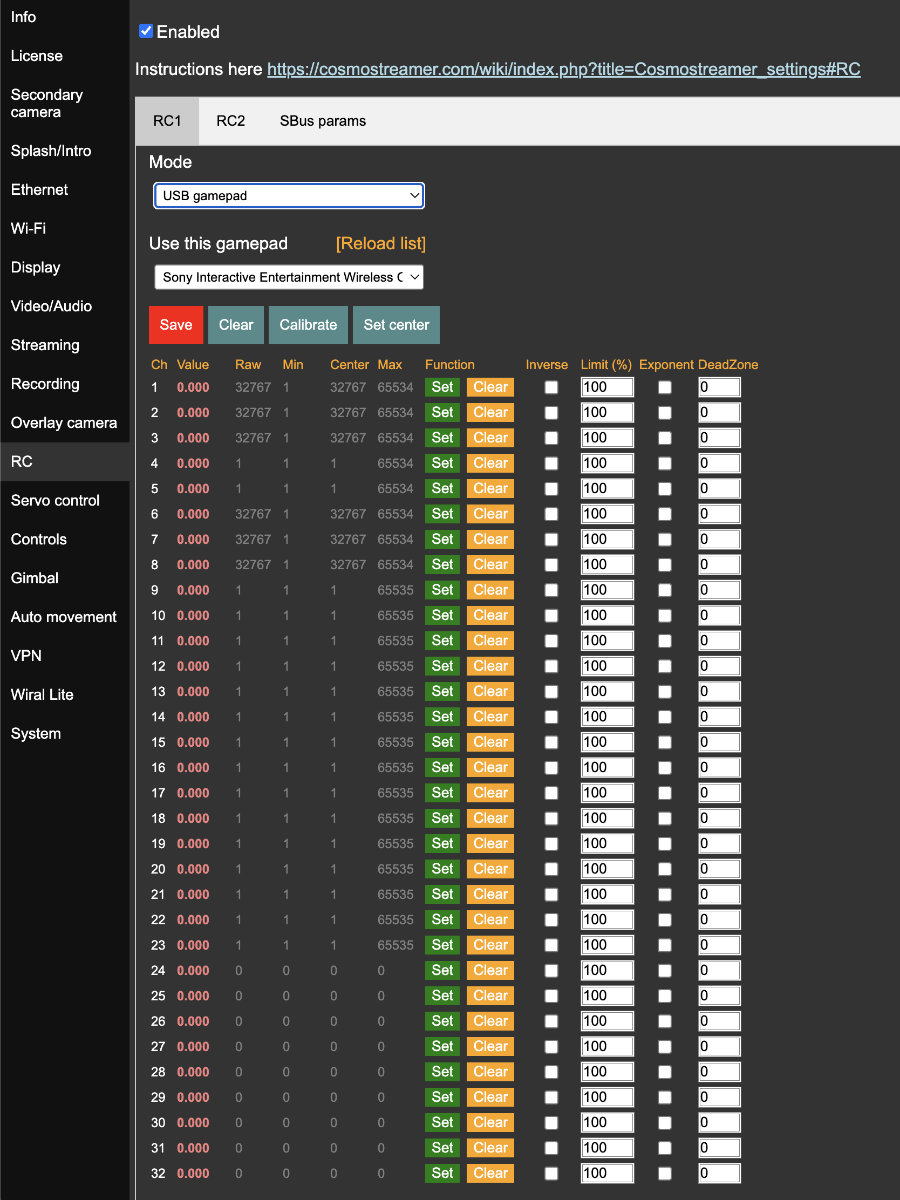This screenshot has height=1200, width=900.
Task: Toggle Inverse checkbox for channel 1
Action: [551, 387]
